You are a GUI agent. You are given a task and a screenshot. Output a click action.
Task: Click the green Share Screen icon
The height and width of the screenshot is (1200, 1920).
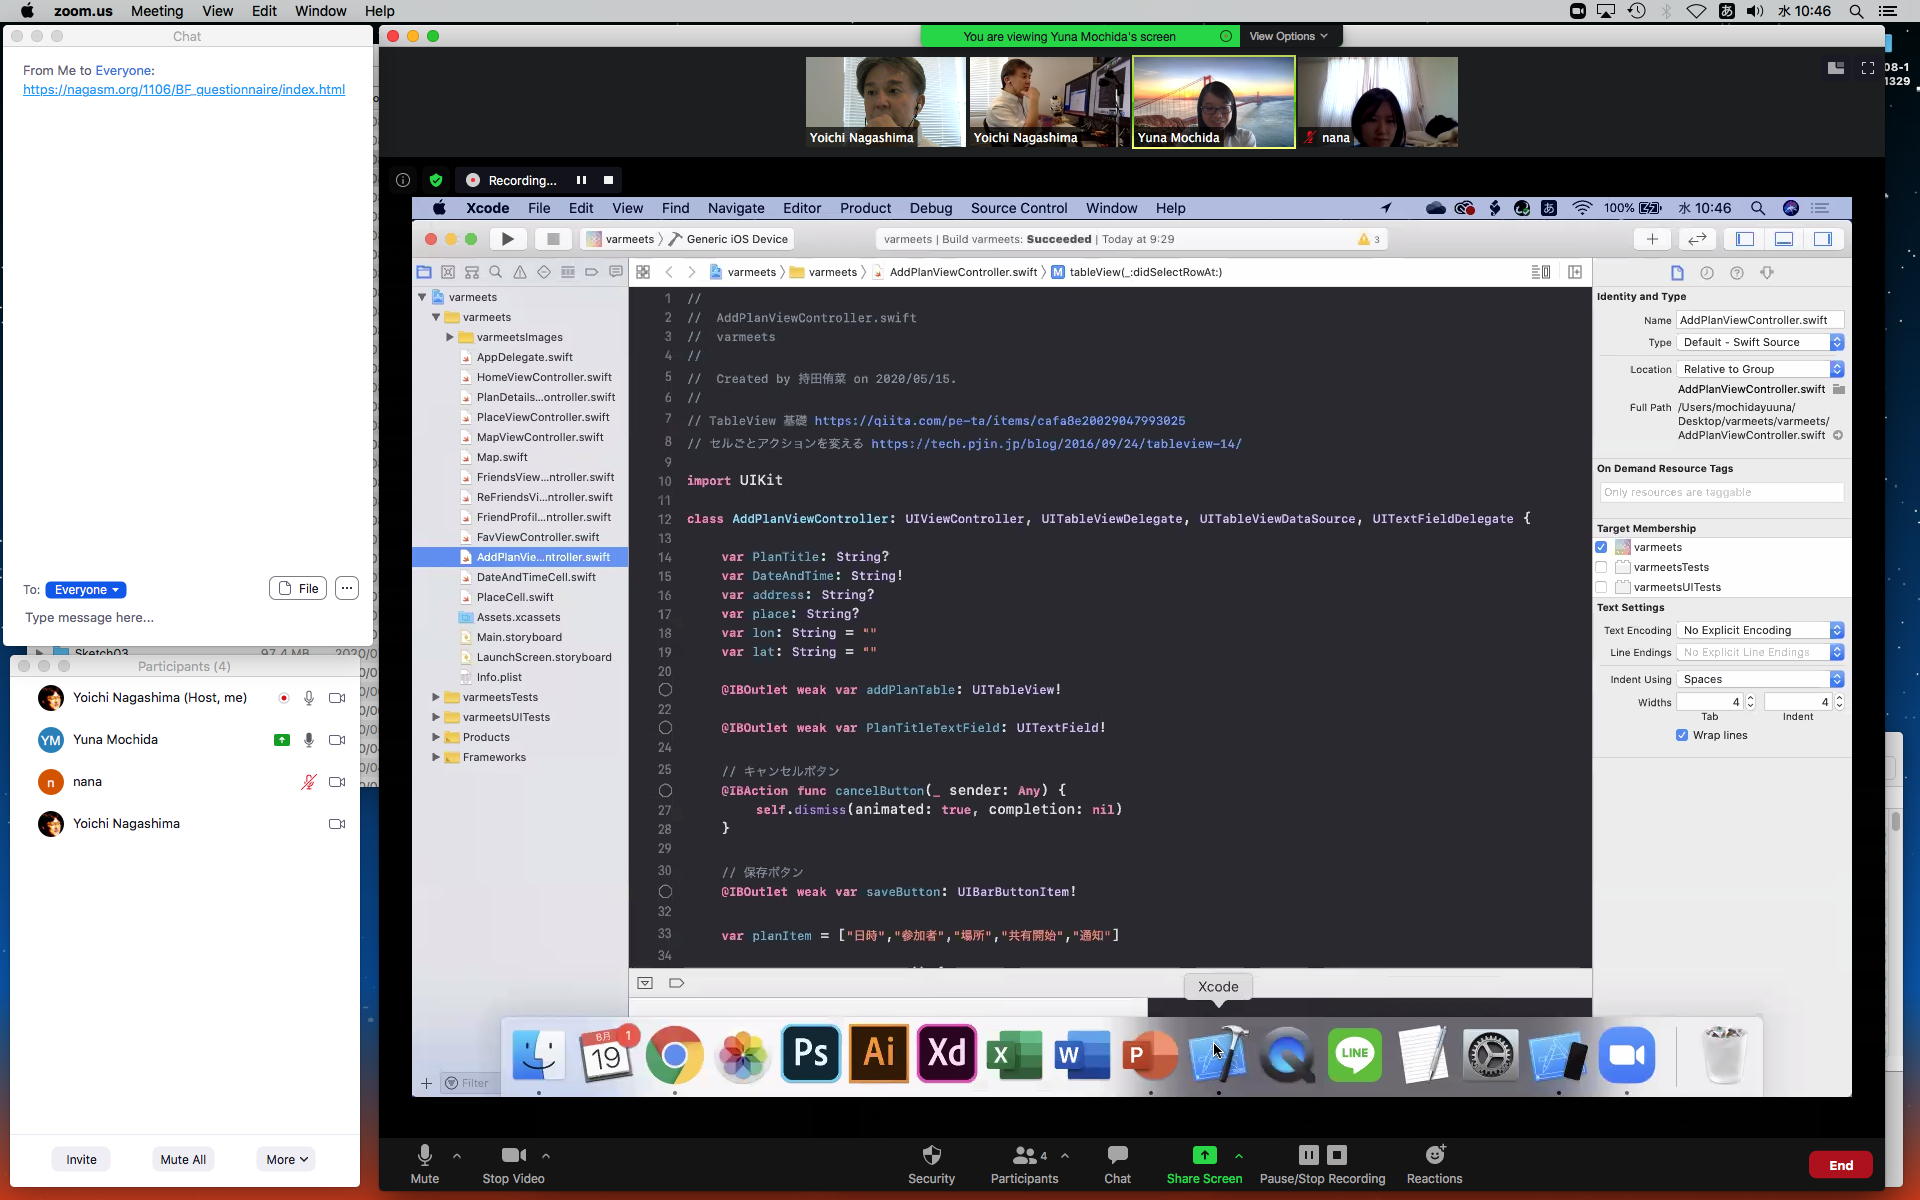[1204, 1156]
